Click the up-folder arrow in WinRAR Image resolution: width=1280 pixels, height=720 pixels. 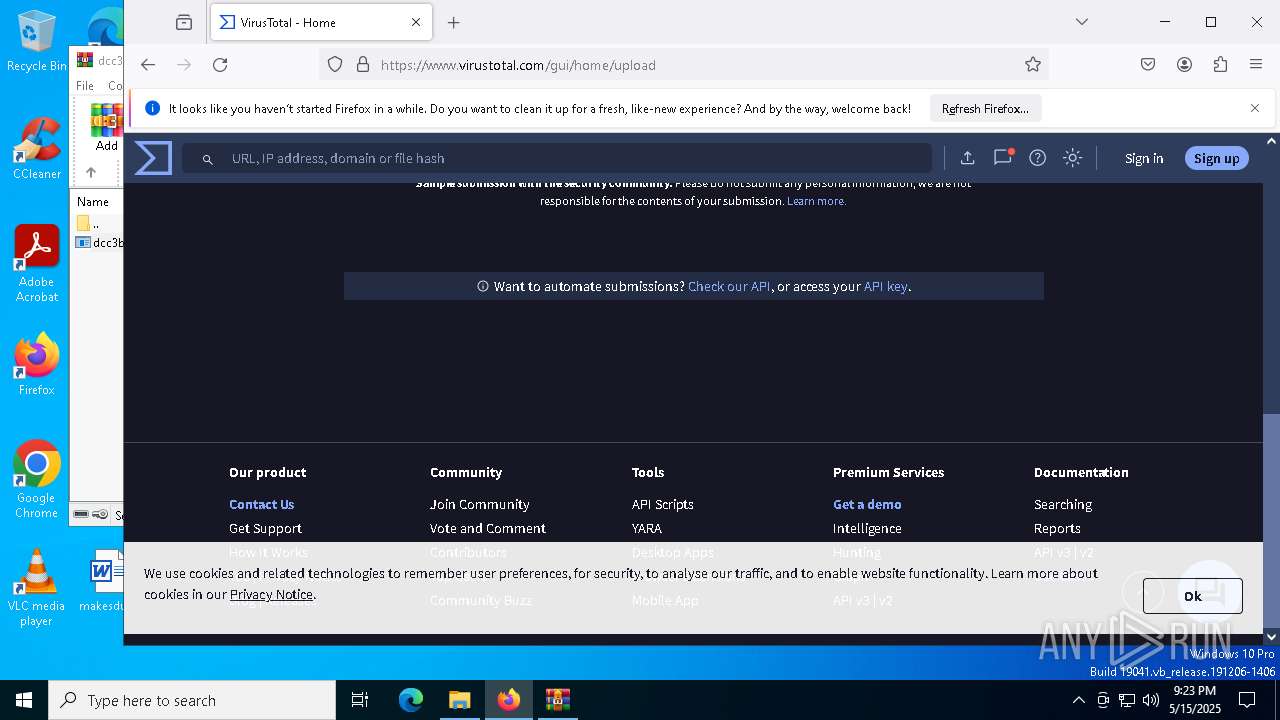tap(90, 172)
